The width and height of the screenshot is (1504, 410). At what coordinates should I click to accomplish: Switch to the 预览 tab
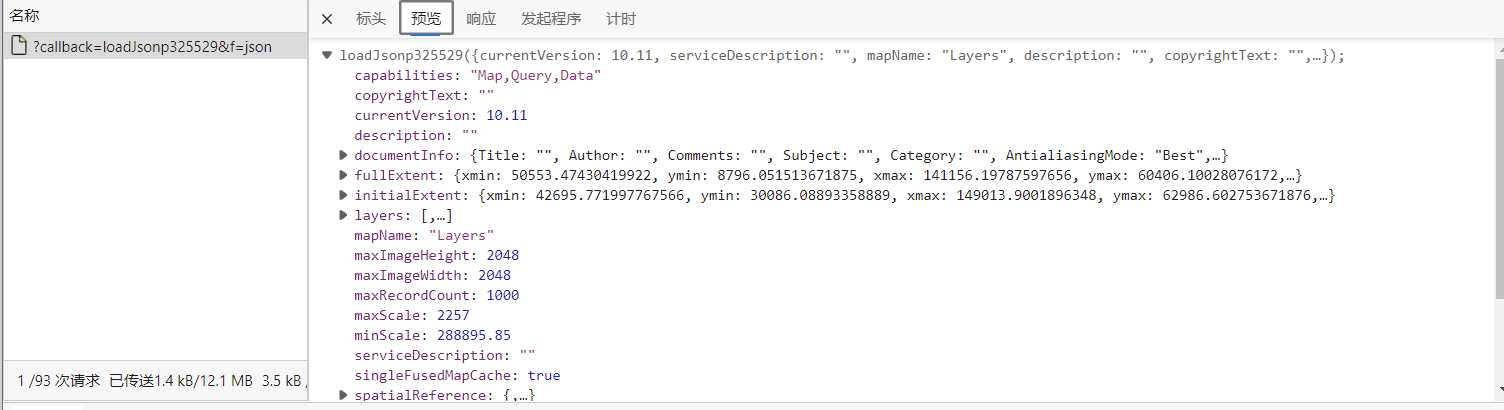[426, 19]
